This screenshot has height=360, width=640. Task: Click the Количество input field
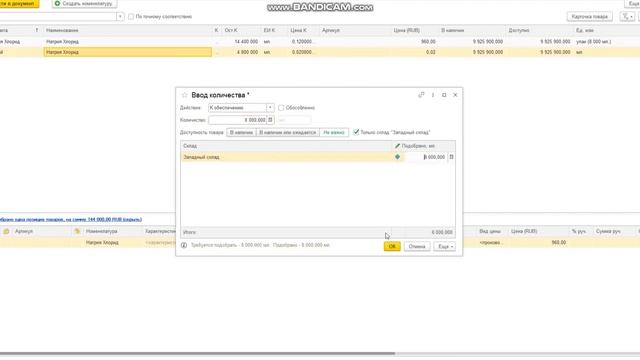point(238,120)
